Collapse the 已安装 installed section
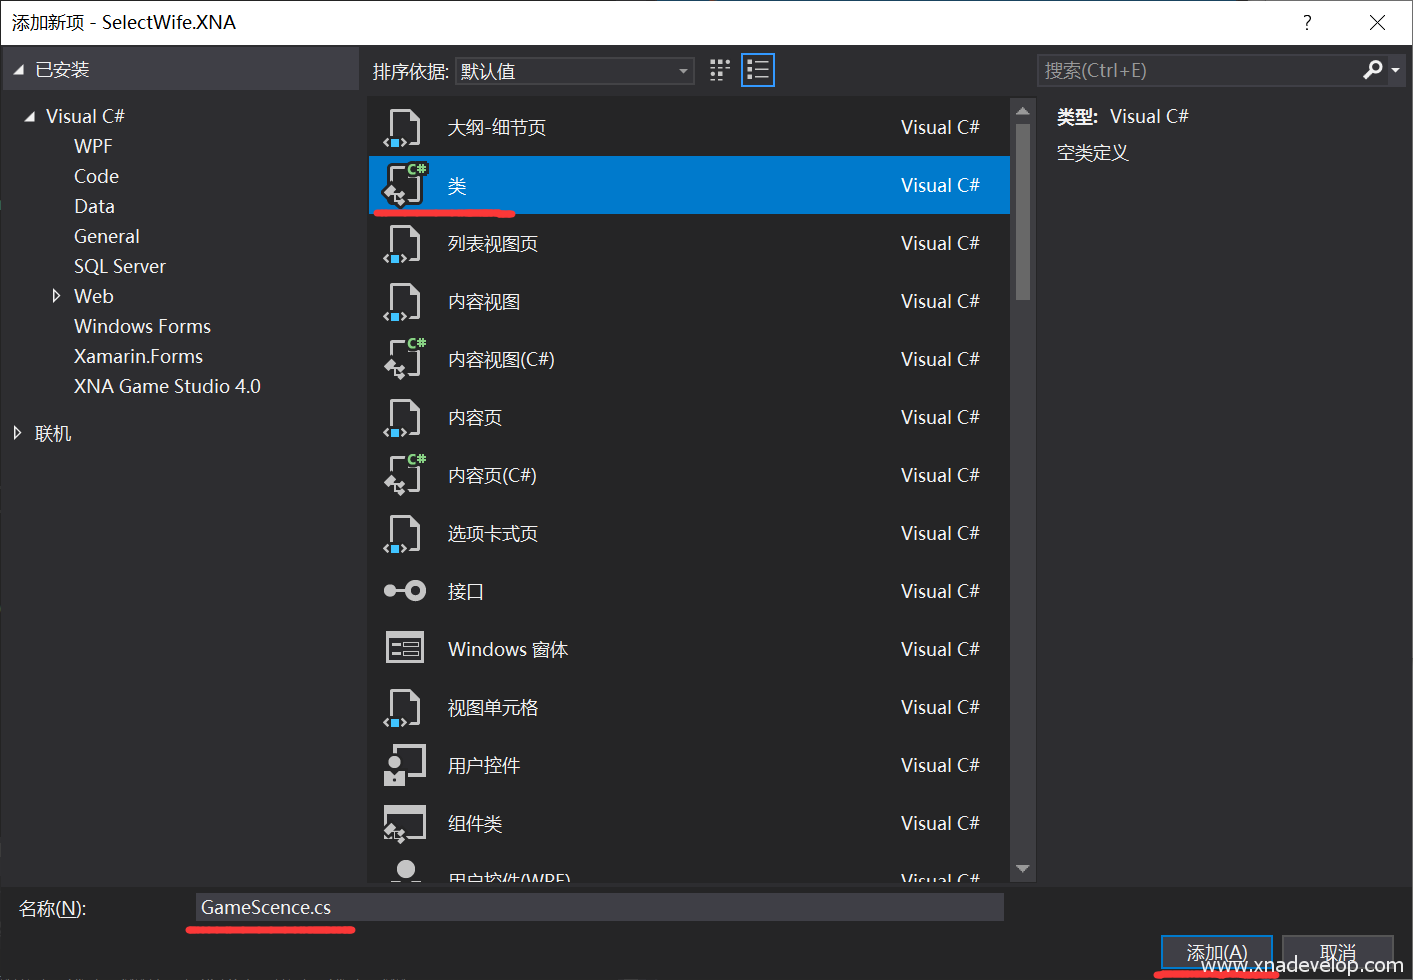The width and height of the screenshot is (1413, 980). (18, 70)
